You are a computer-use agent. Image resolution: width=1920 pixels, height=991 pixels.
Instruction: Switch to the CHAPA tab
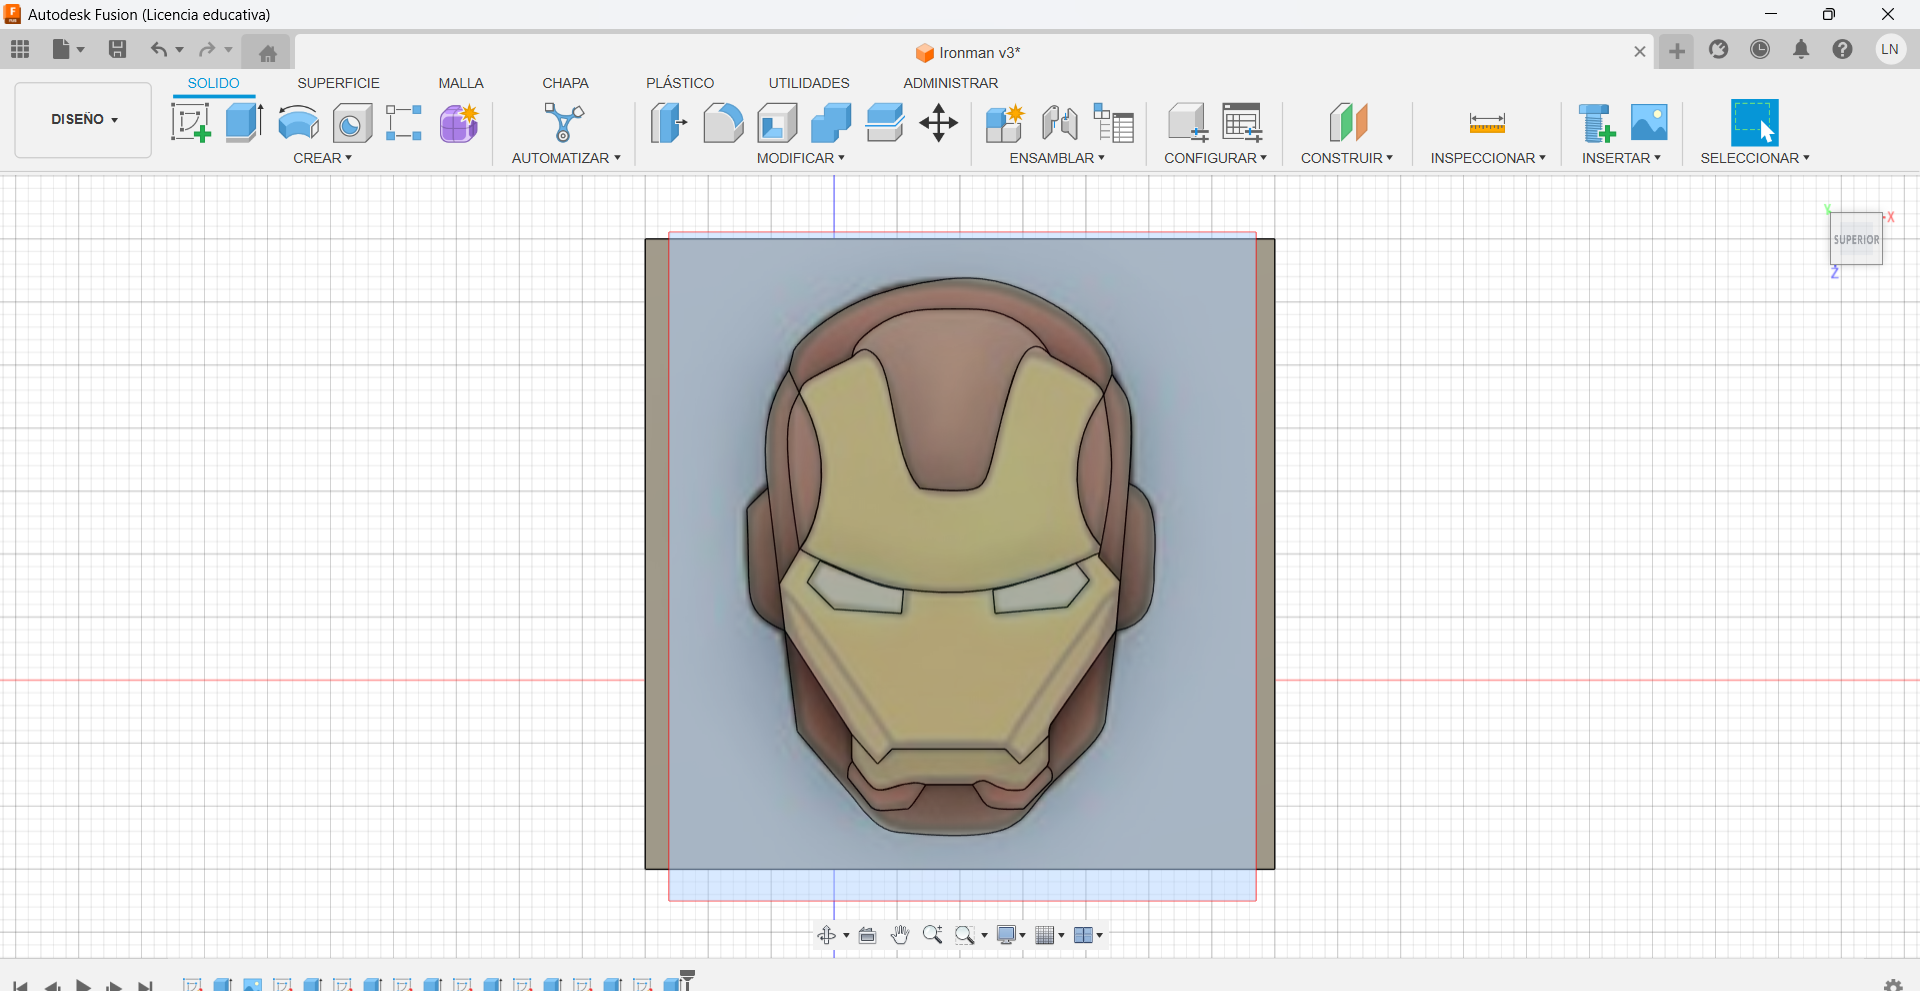565,83
